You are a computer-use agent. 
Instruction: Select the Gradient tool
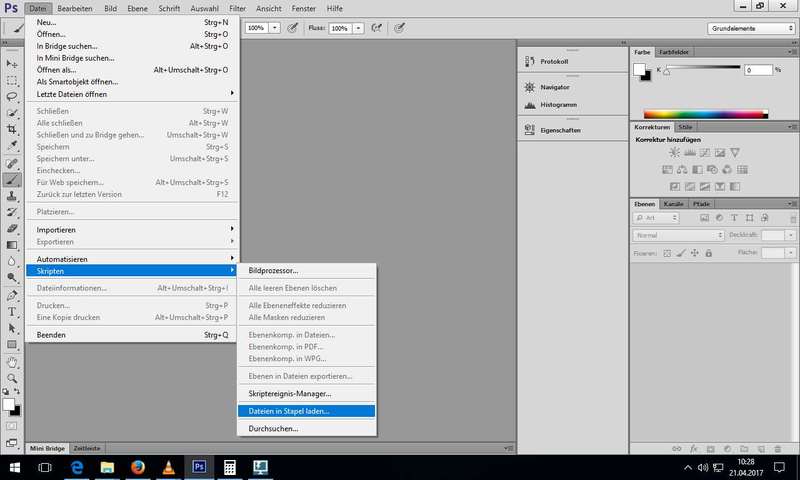click(12, 245)
